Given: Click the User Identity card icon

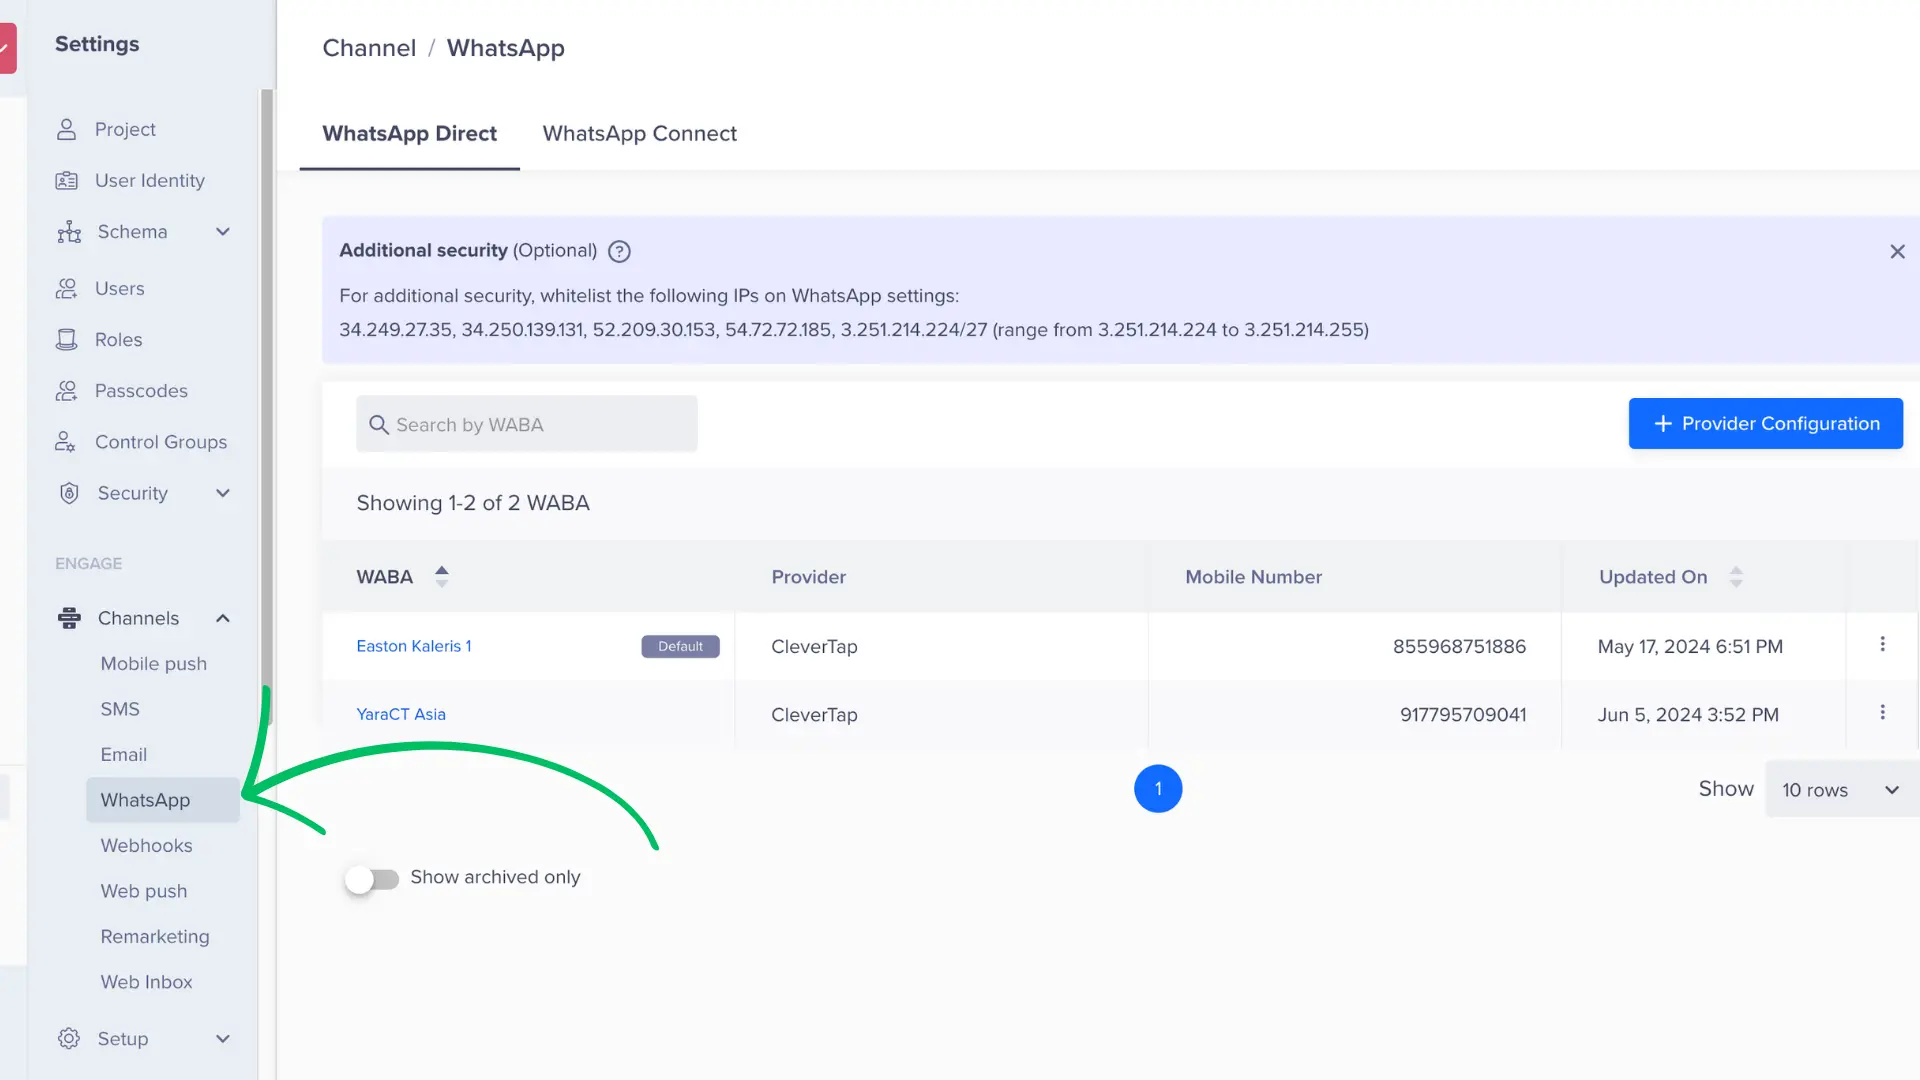Looking at the screenshot, I should (x=66, y=181).
